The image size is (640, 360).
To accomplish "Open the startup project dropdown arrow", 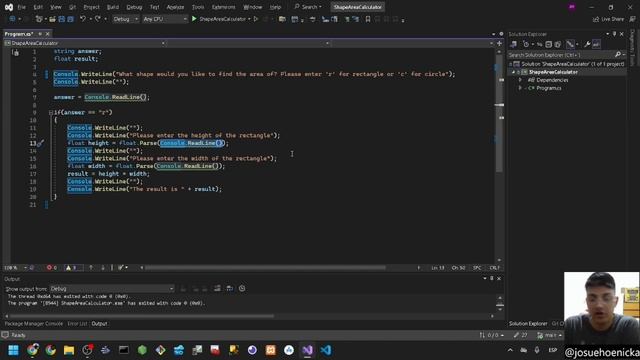I will pos(249,19).
